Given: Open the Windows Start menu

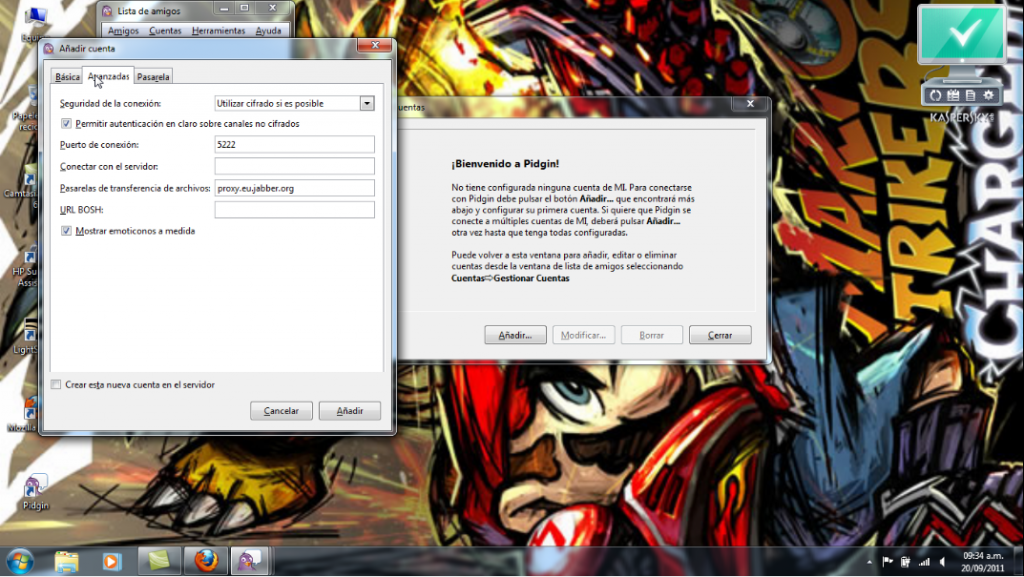Looking at the screenshot, I should tap(20, 561).
